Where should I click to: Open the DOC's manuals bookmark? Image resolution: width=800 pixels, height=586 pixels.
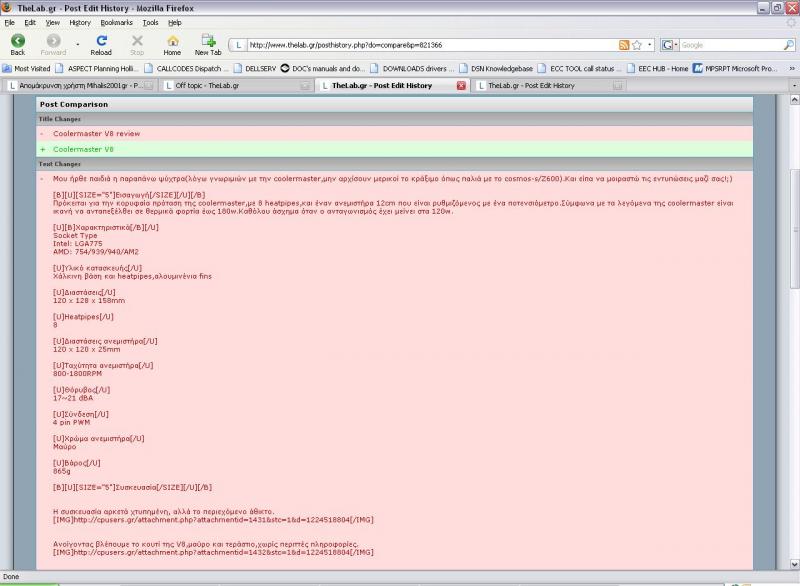coord(323,68)
